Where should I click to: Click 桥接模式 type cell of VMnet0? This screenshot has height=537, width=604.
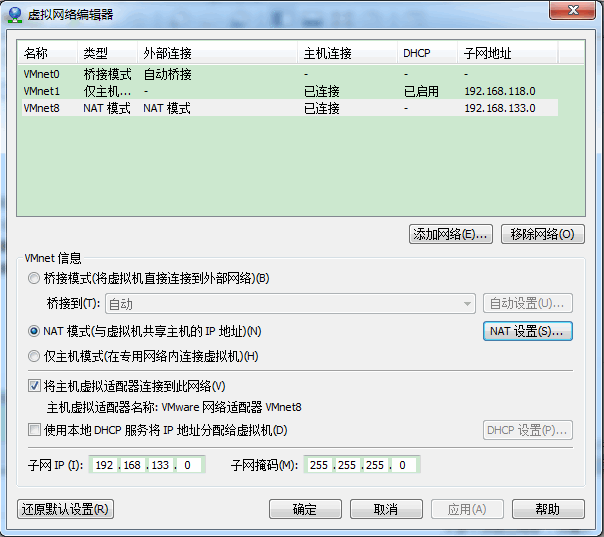(107, 74)
